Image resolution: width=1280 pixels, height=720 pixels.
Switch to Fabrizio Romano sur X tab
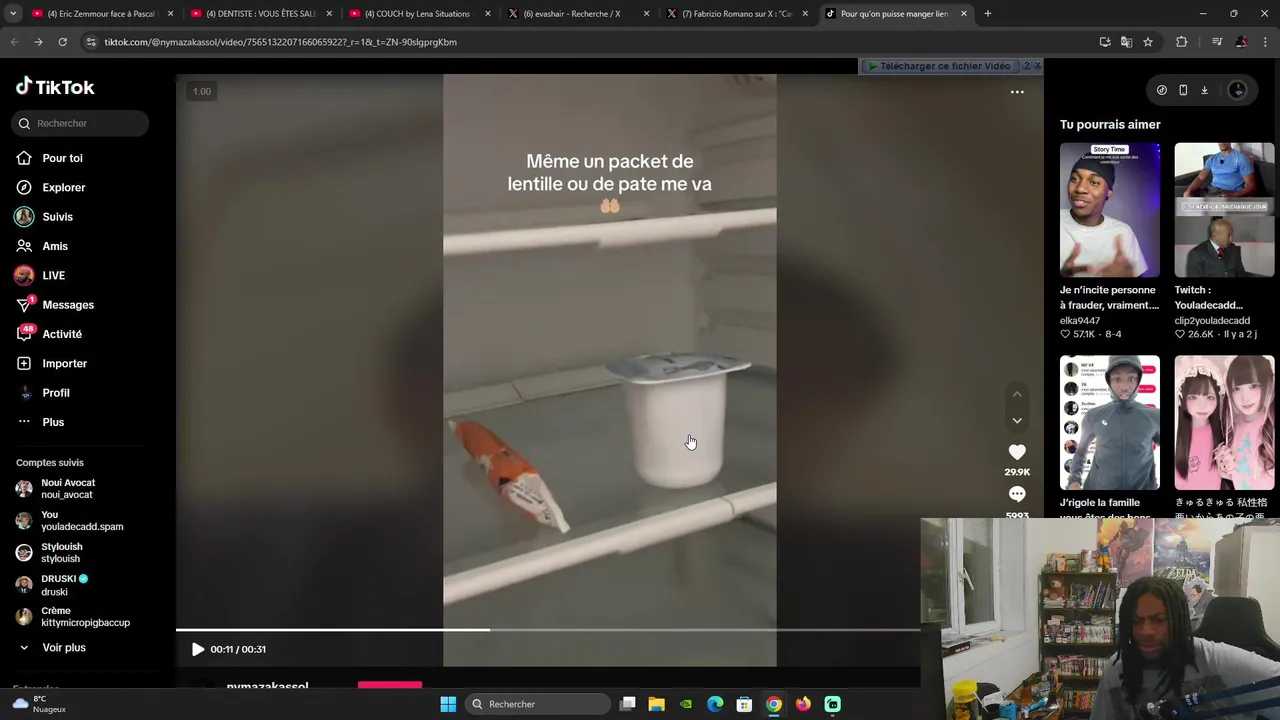[x=737, y=14]
